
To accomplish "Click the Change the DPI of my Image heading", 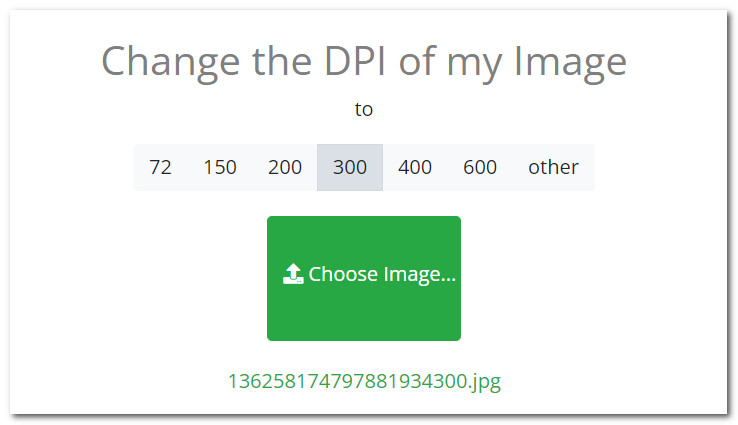I will point(364,62).
